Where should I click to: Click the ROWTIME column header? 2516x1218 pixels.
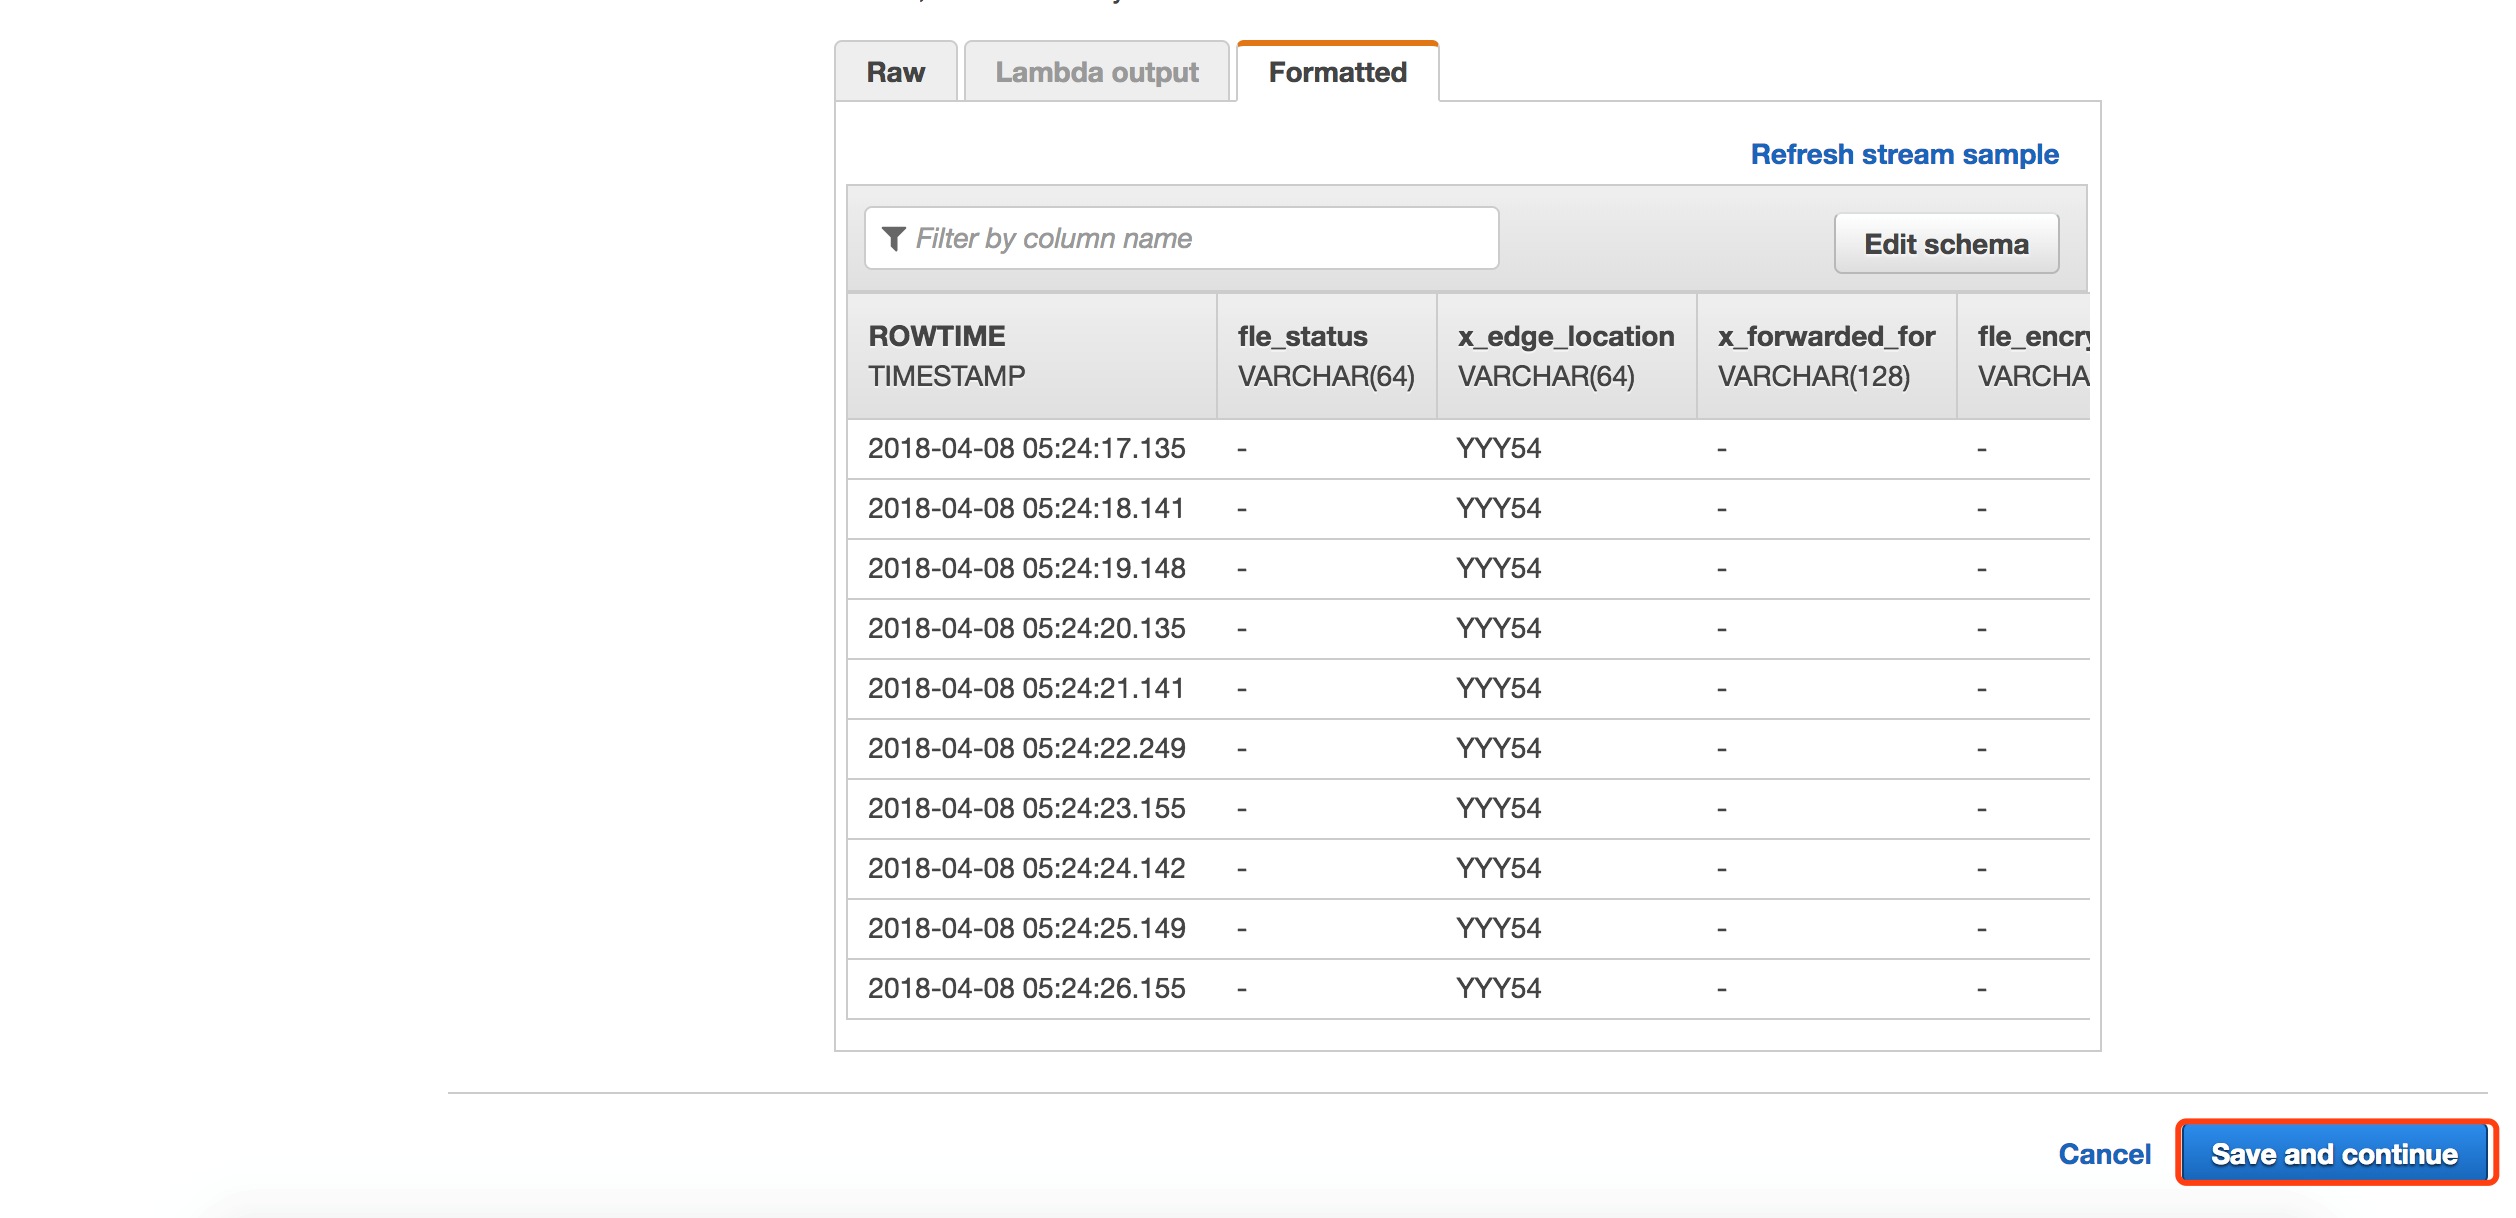pyautogui.click(x=1030, y=356)
